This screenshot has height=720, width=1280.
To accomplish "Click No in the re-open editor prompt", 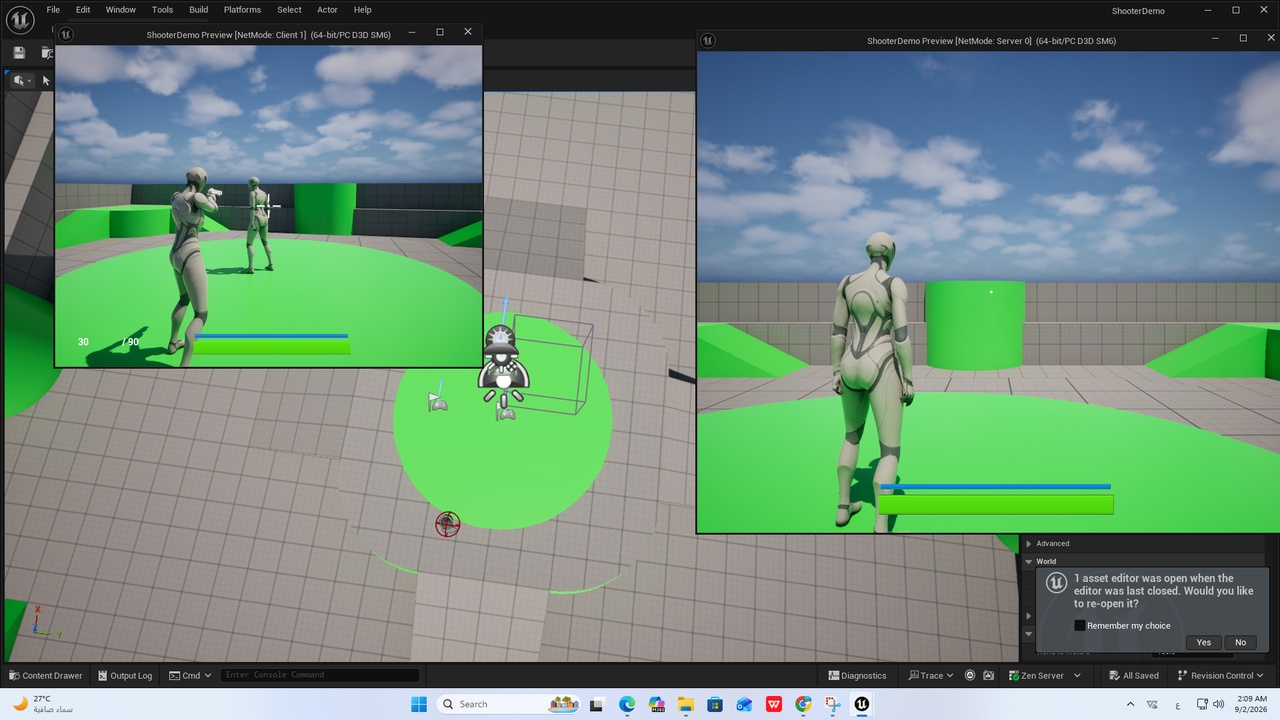I will [1240, 642].
